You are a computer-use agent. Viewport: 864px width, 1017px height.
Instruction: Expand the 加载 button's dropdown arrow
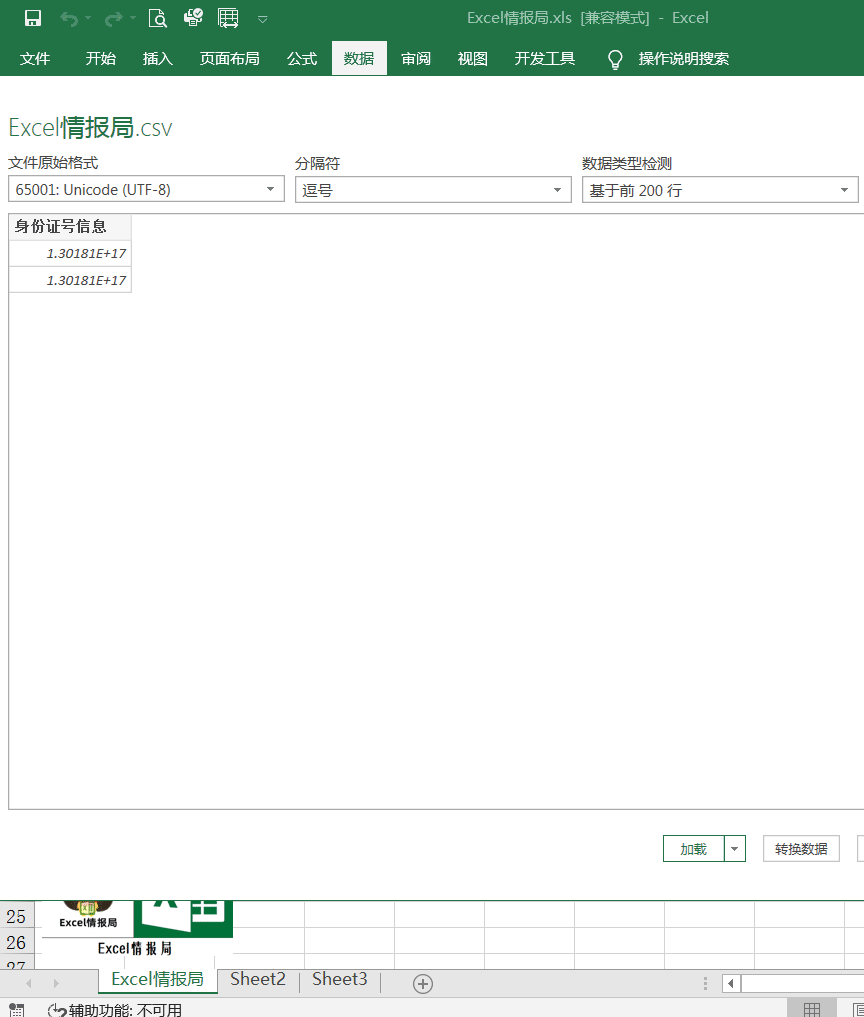click(x=735, y=849)
